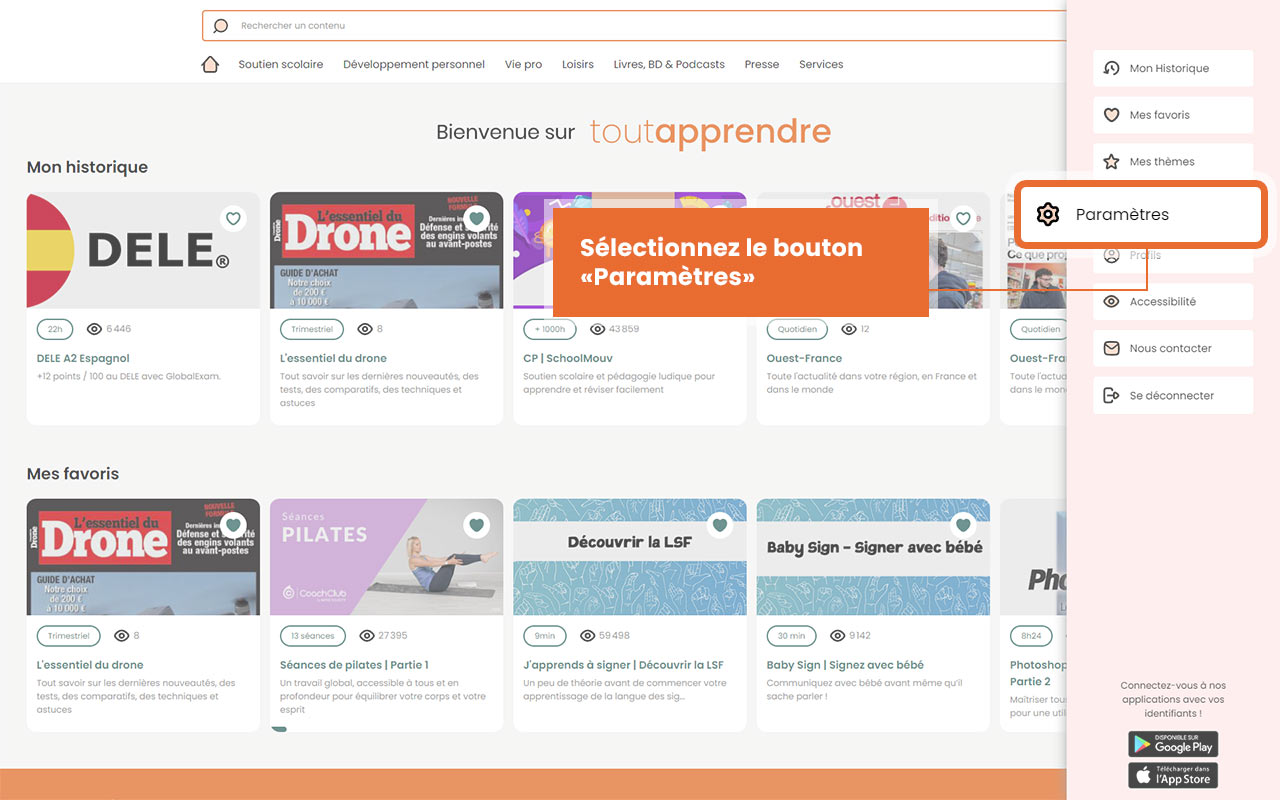Toggle favorite heart on DELE card
Screen dimensions: 1280x800
(x=233, y=218)
